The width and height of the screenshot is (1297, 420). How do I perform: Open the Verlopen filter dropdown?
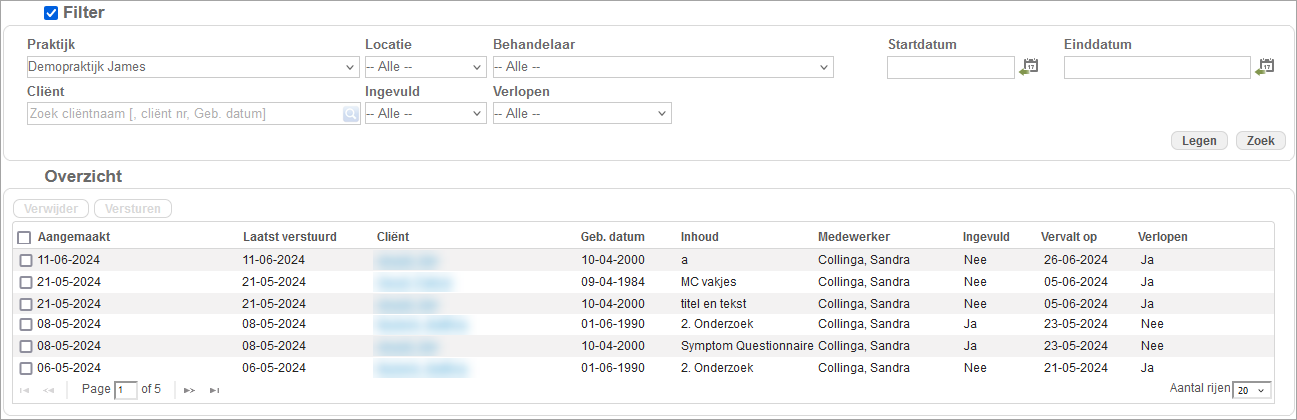[581, 114]
